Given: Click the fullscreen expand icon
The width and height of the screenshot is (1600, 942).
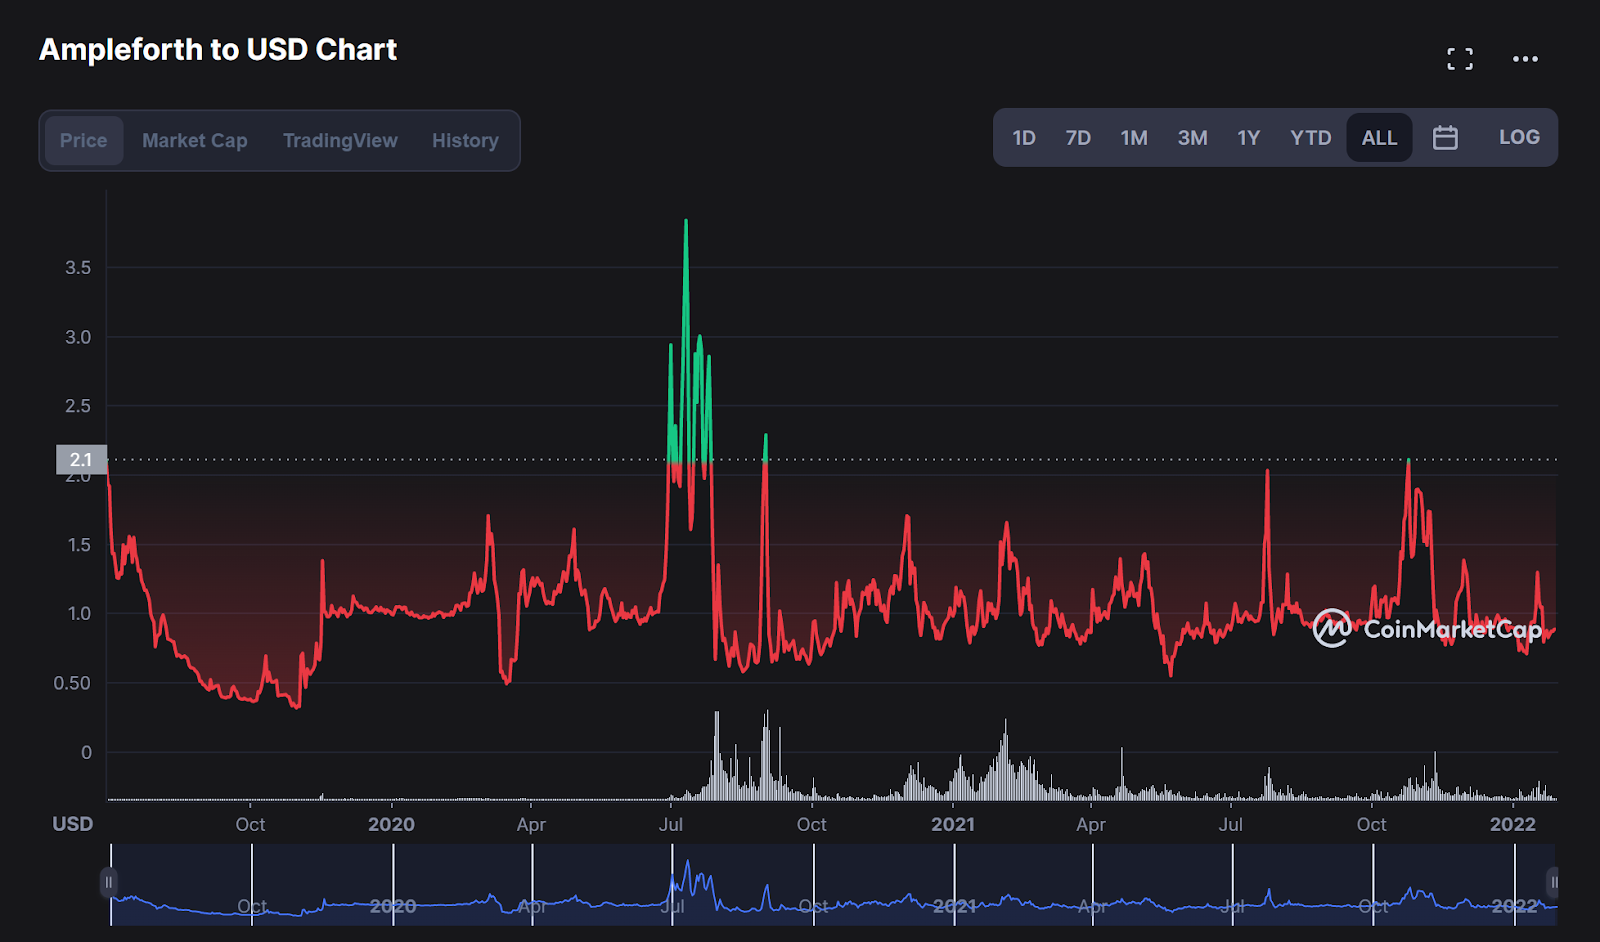Looking at the screenshot, I should tap(1460, 58).
